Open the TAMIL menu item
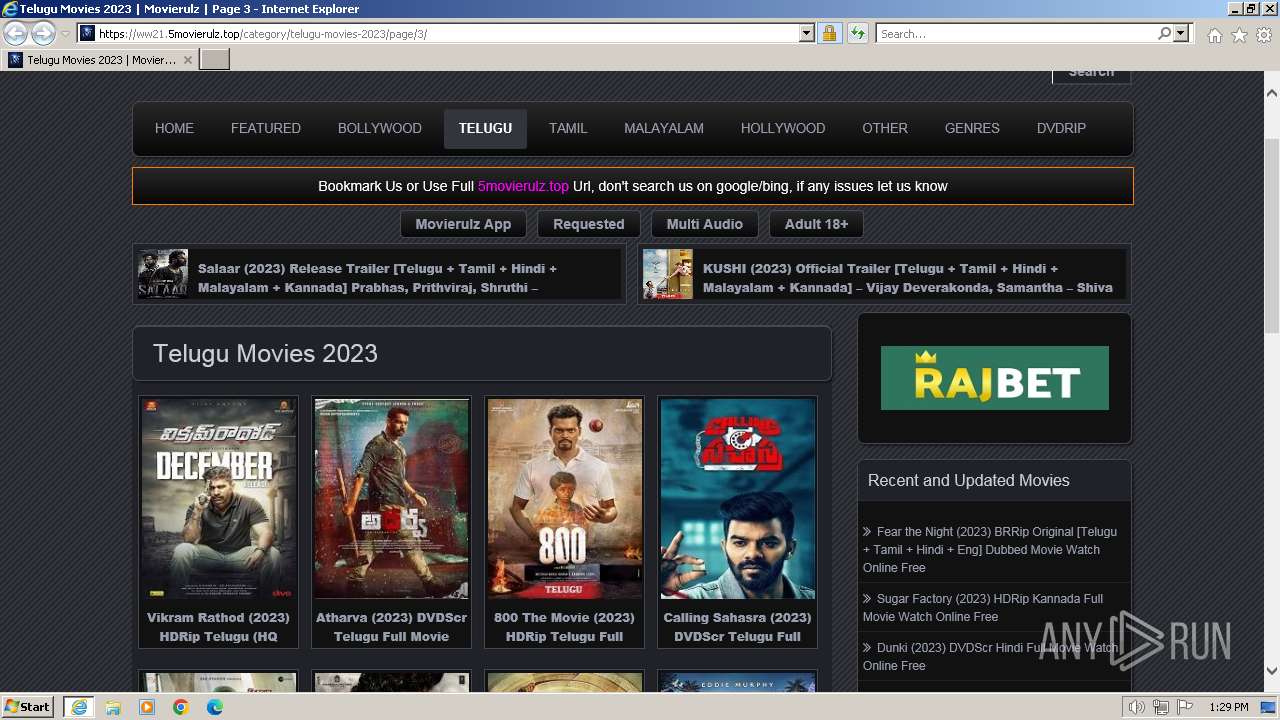 (568, 128)
